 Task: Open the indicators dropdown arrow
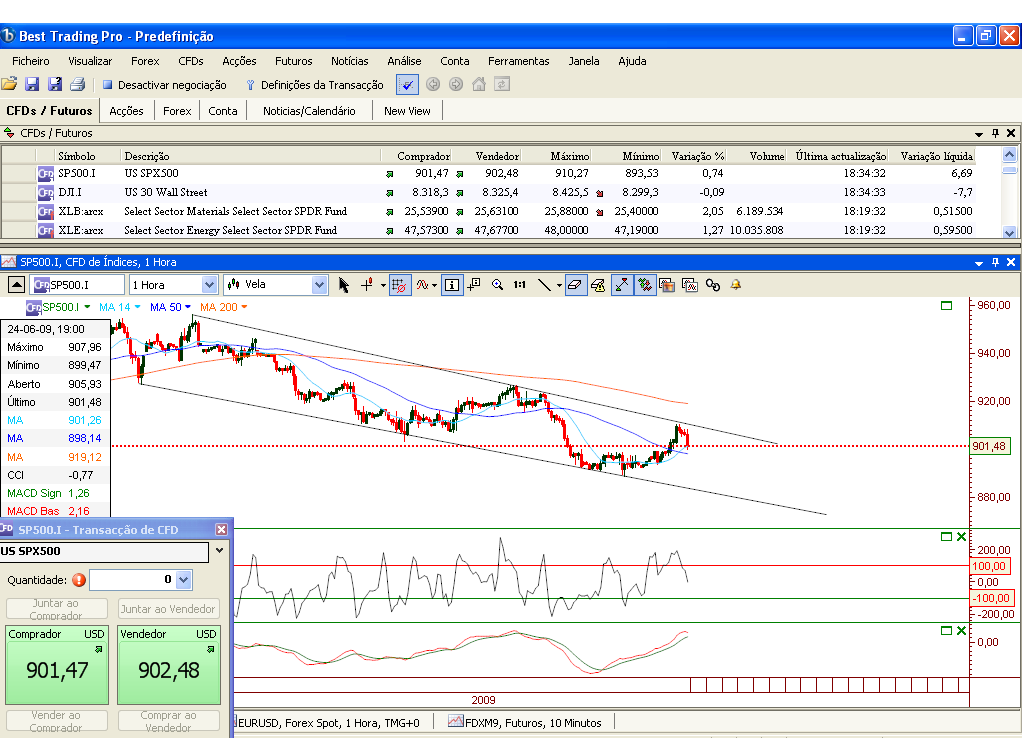pos(434,285)
